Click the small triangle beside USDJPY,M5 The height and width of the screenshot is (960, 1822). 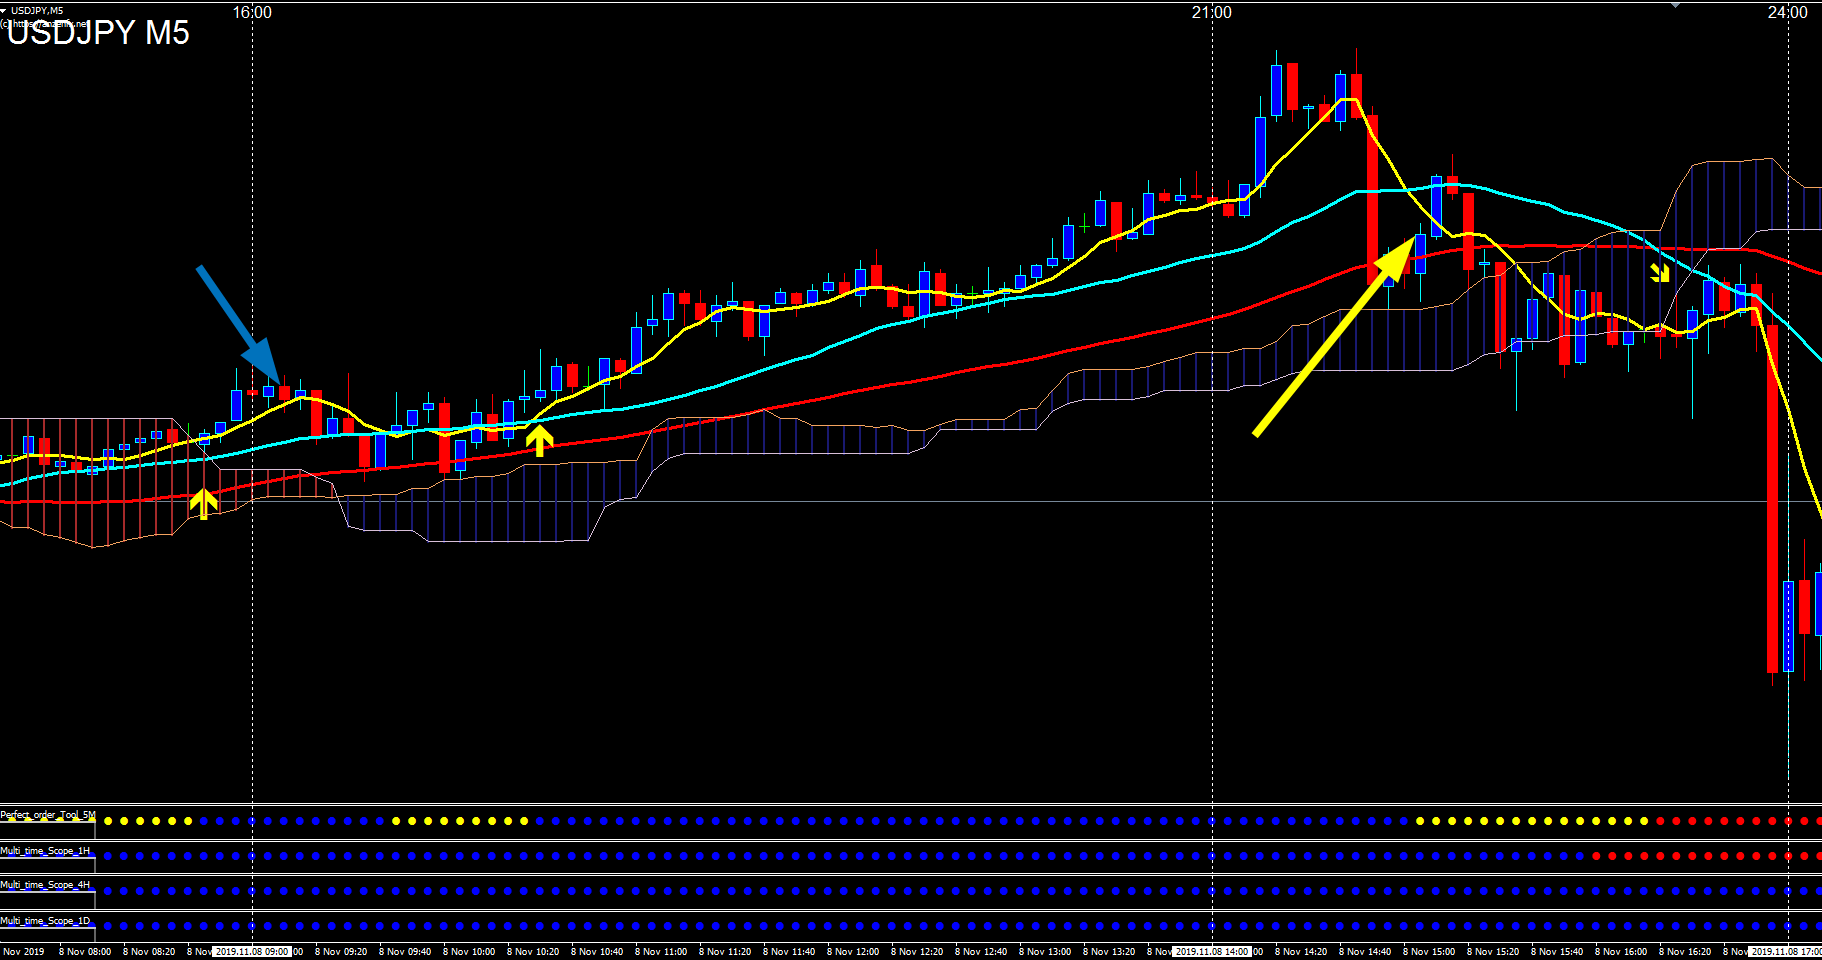click(4, 10)
